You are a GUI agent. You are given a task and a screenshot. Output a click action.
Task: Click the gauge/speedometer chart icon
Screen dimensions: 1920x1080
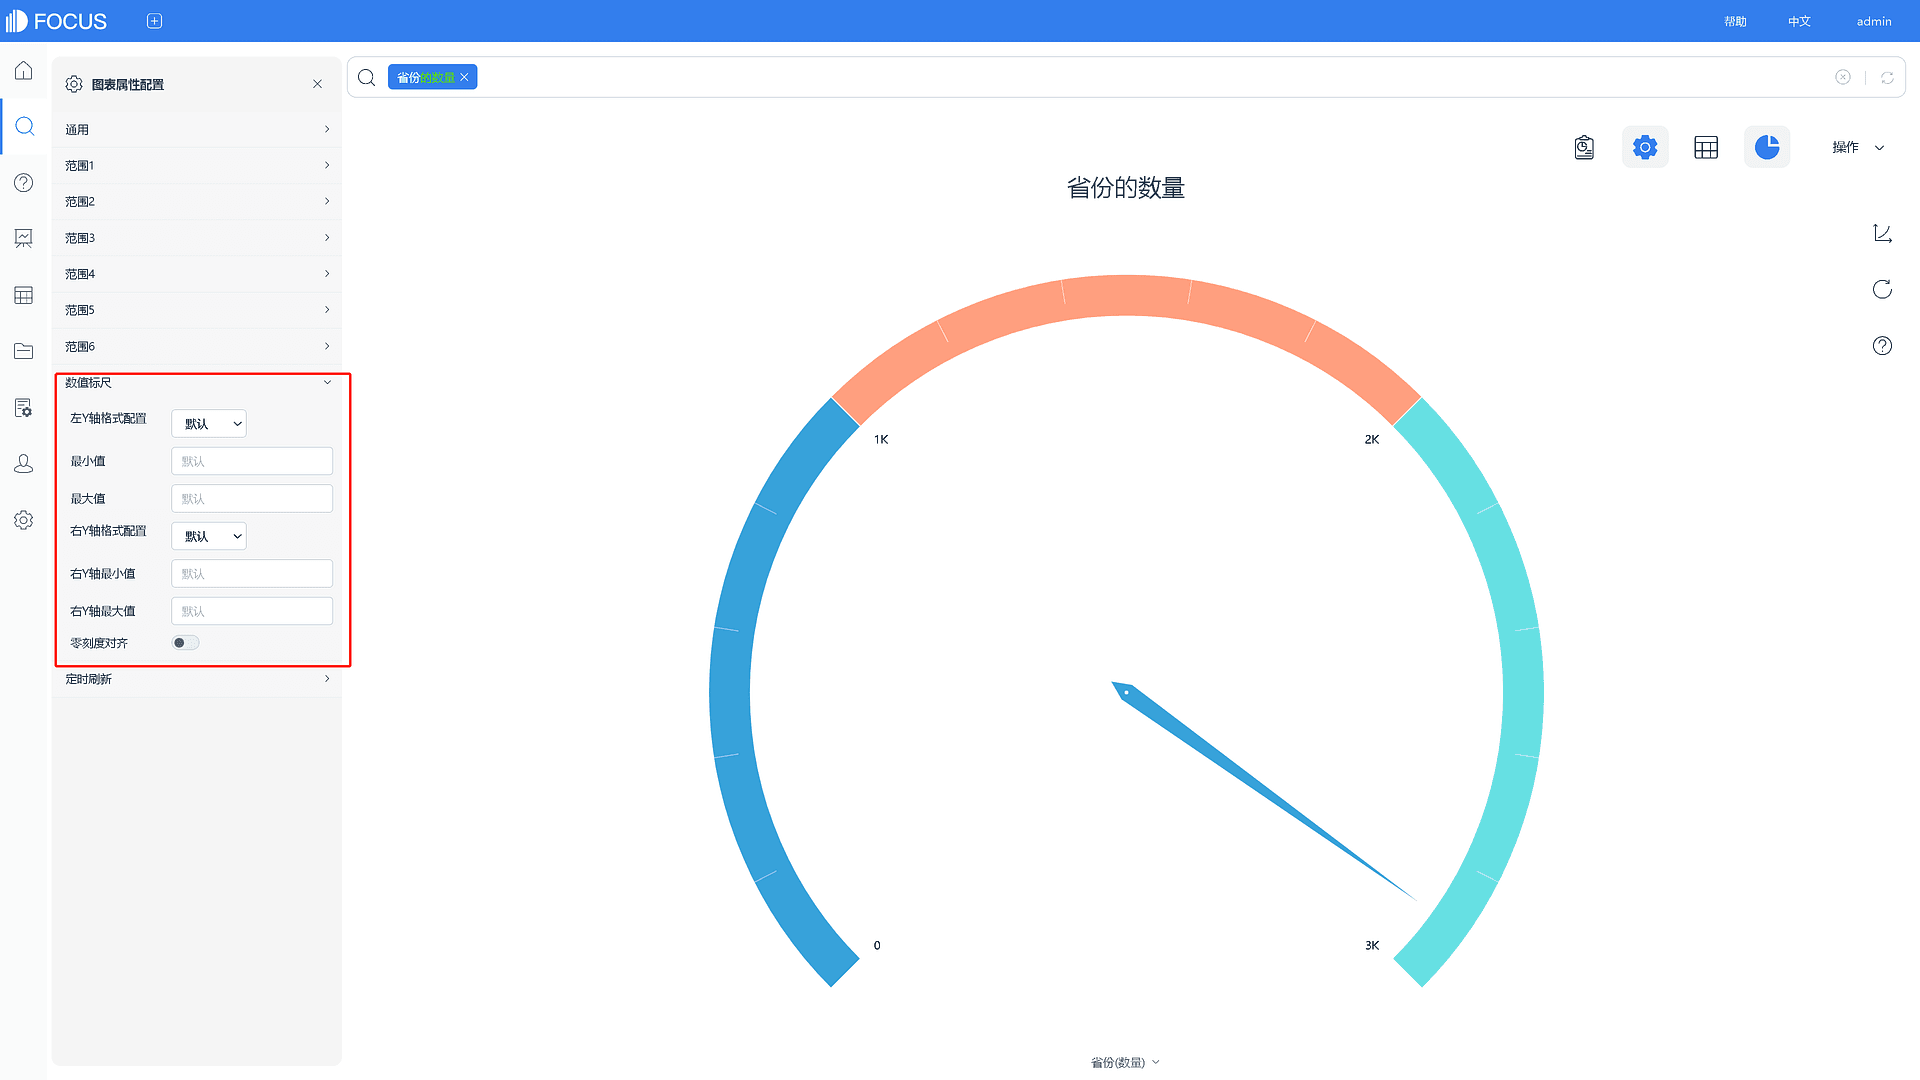click(1768, 146)
